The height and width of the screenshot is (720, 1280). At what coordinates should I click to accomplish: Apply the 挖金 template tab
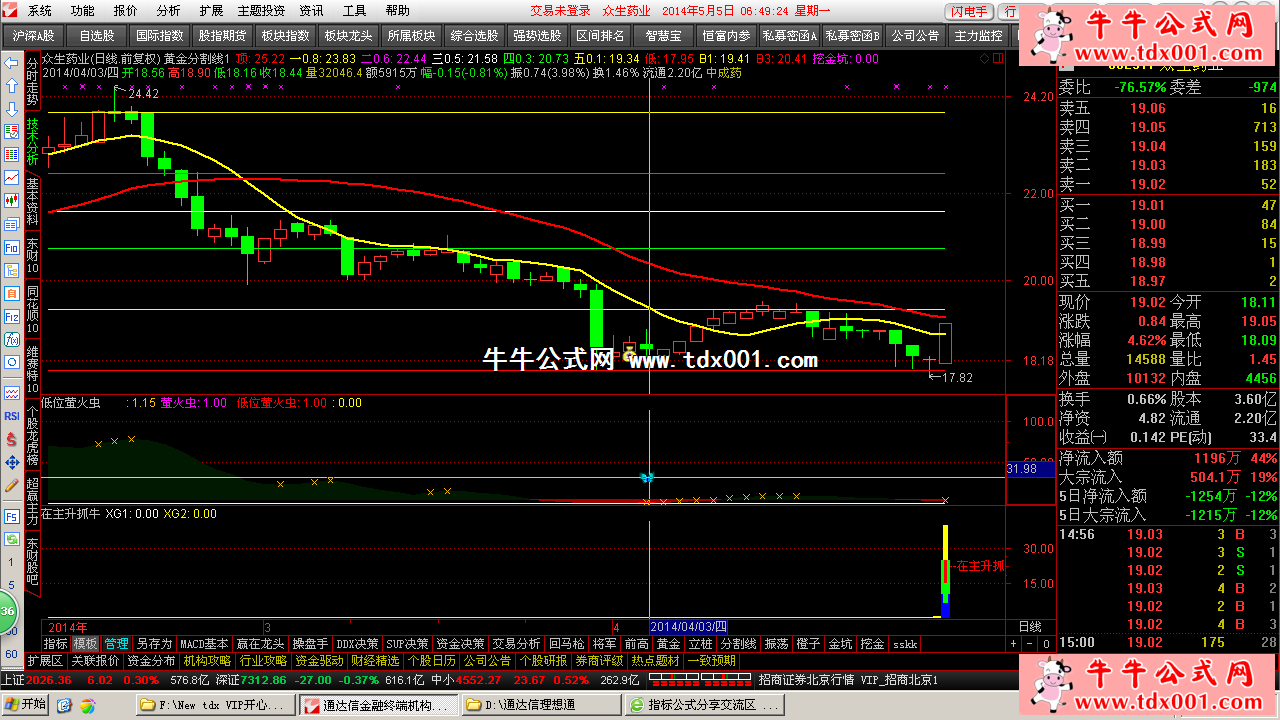pyautogui.click(x=873, y=644)
